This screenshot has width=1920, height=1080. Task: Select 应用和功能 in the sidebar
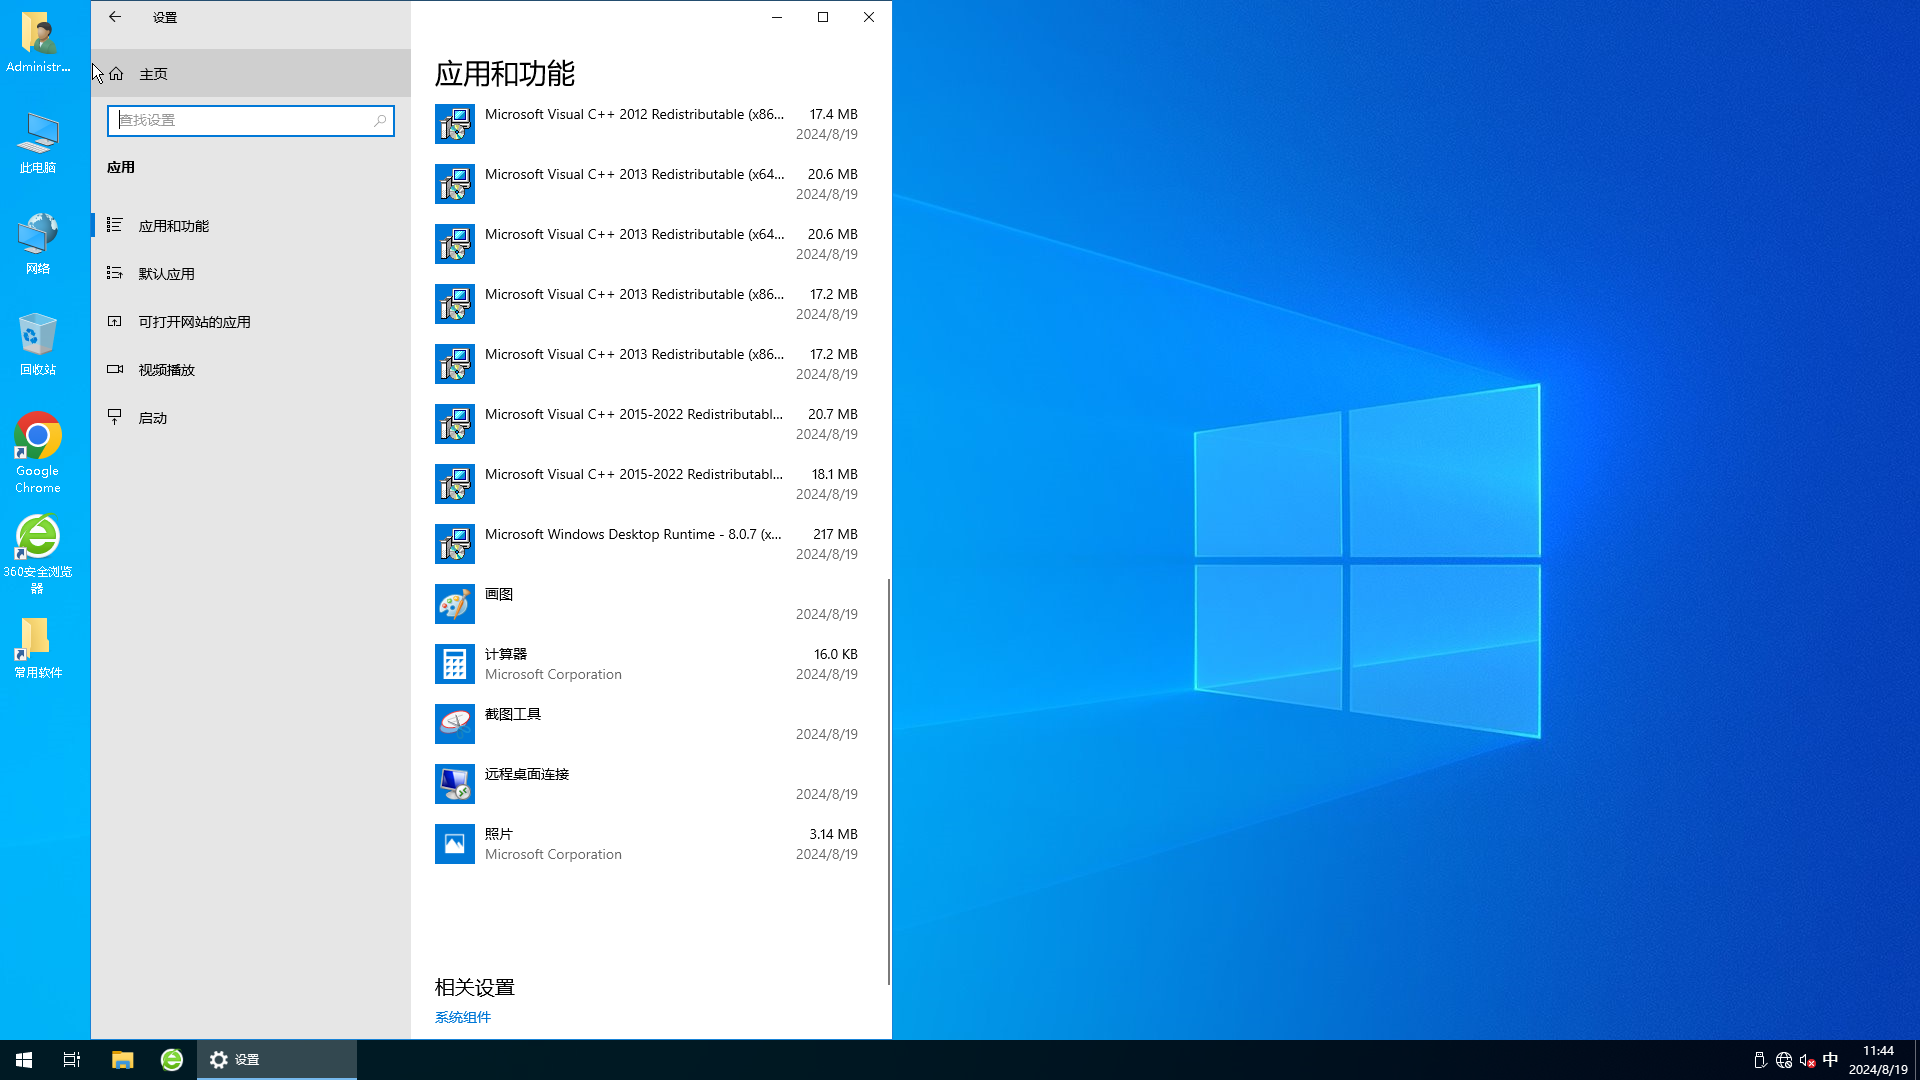[251, 226]
